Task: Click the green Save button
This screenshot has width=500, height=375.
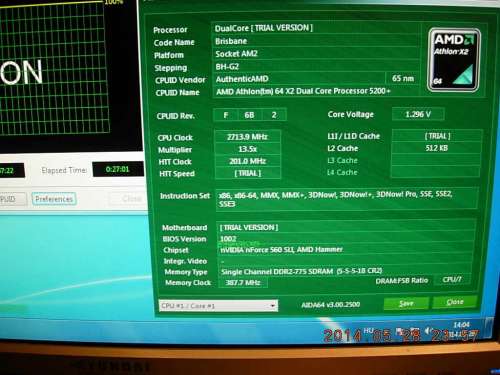Action: tap(406, 303)
